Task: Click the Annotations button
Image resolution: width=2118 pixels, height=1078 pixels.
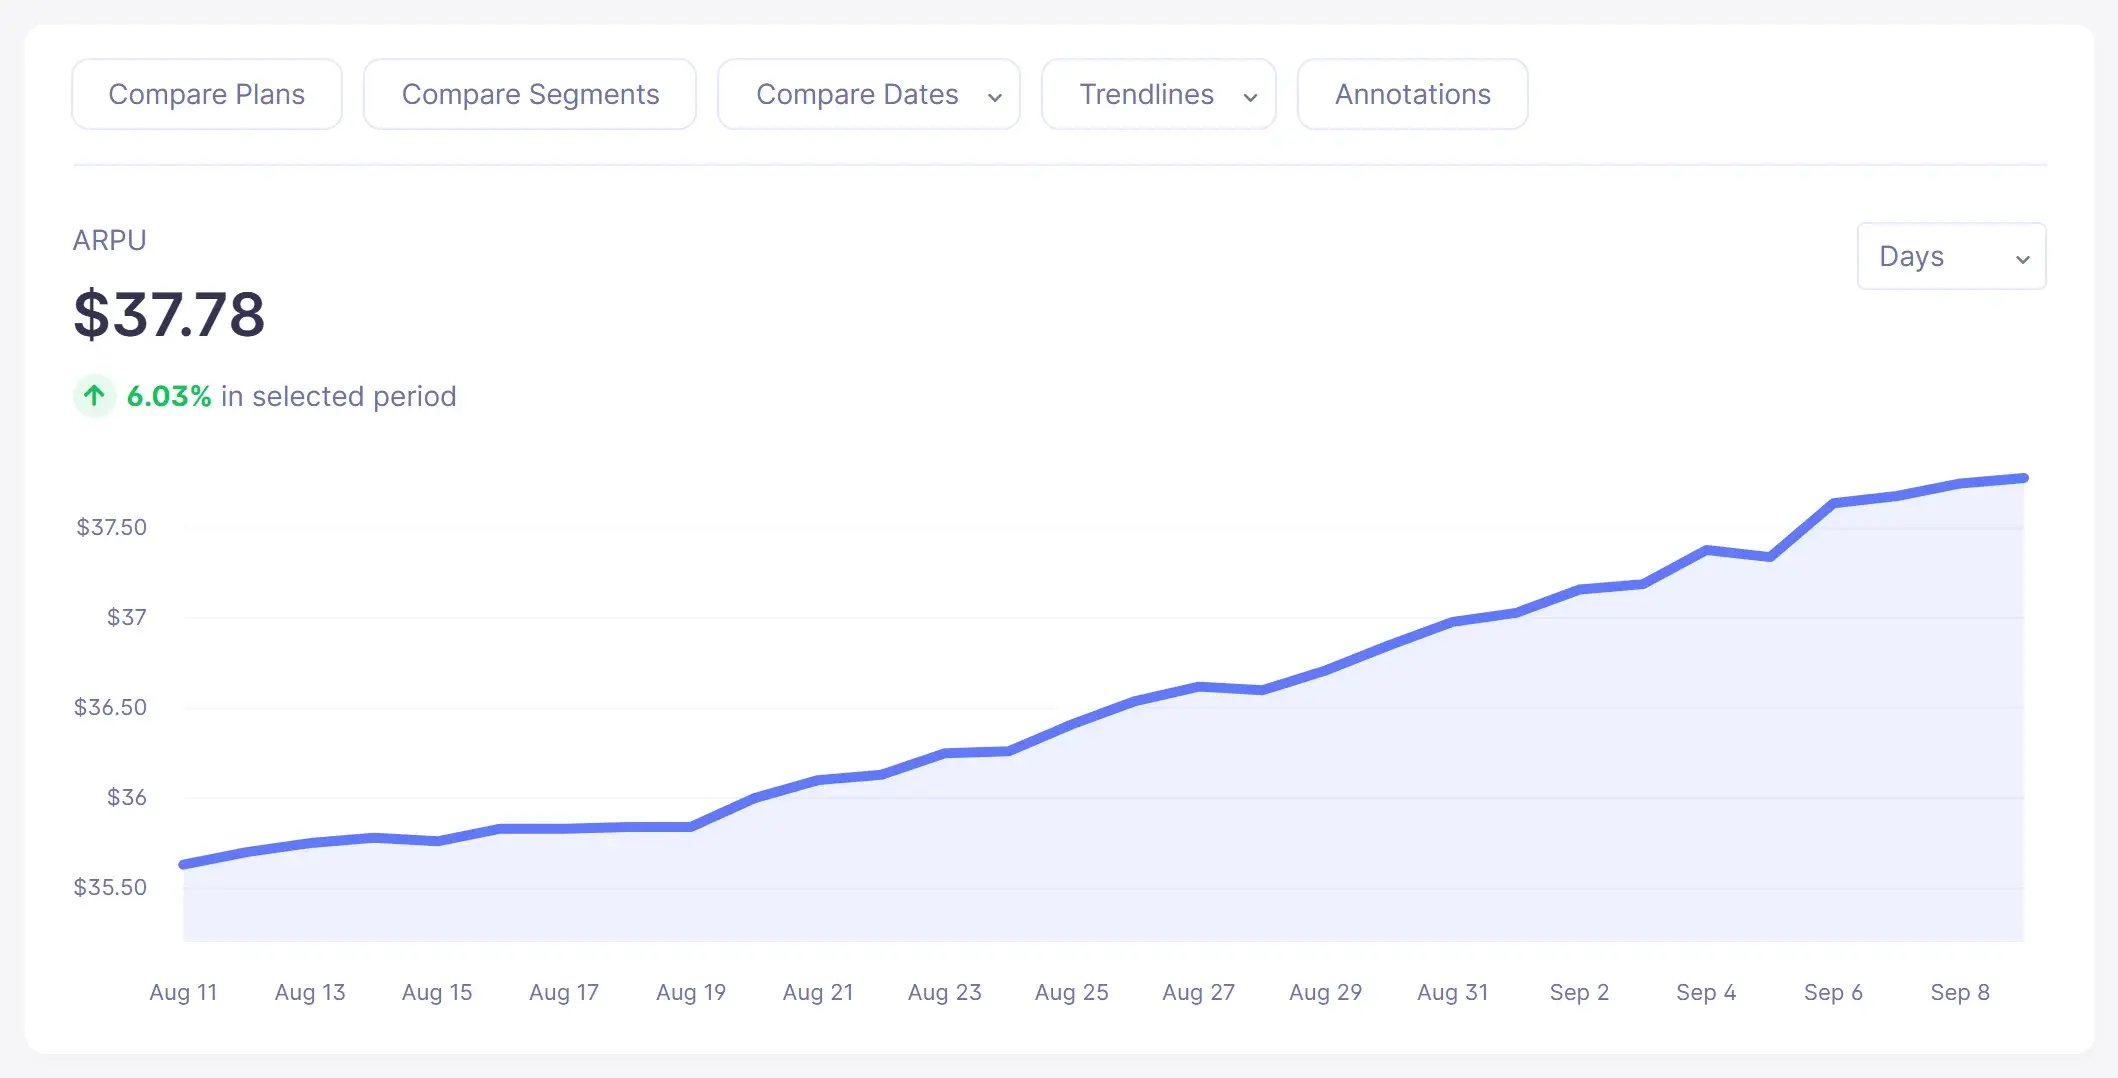Action: [1412, 94]
